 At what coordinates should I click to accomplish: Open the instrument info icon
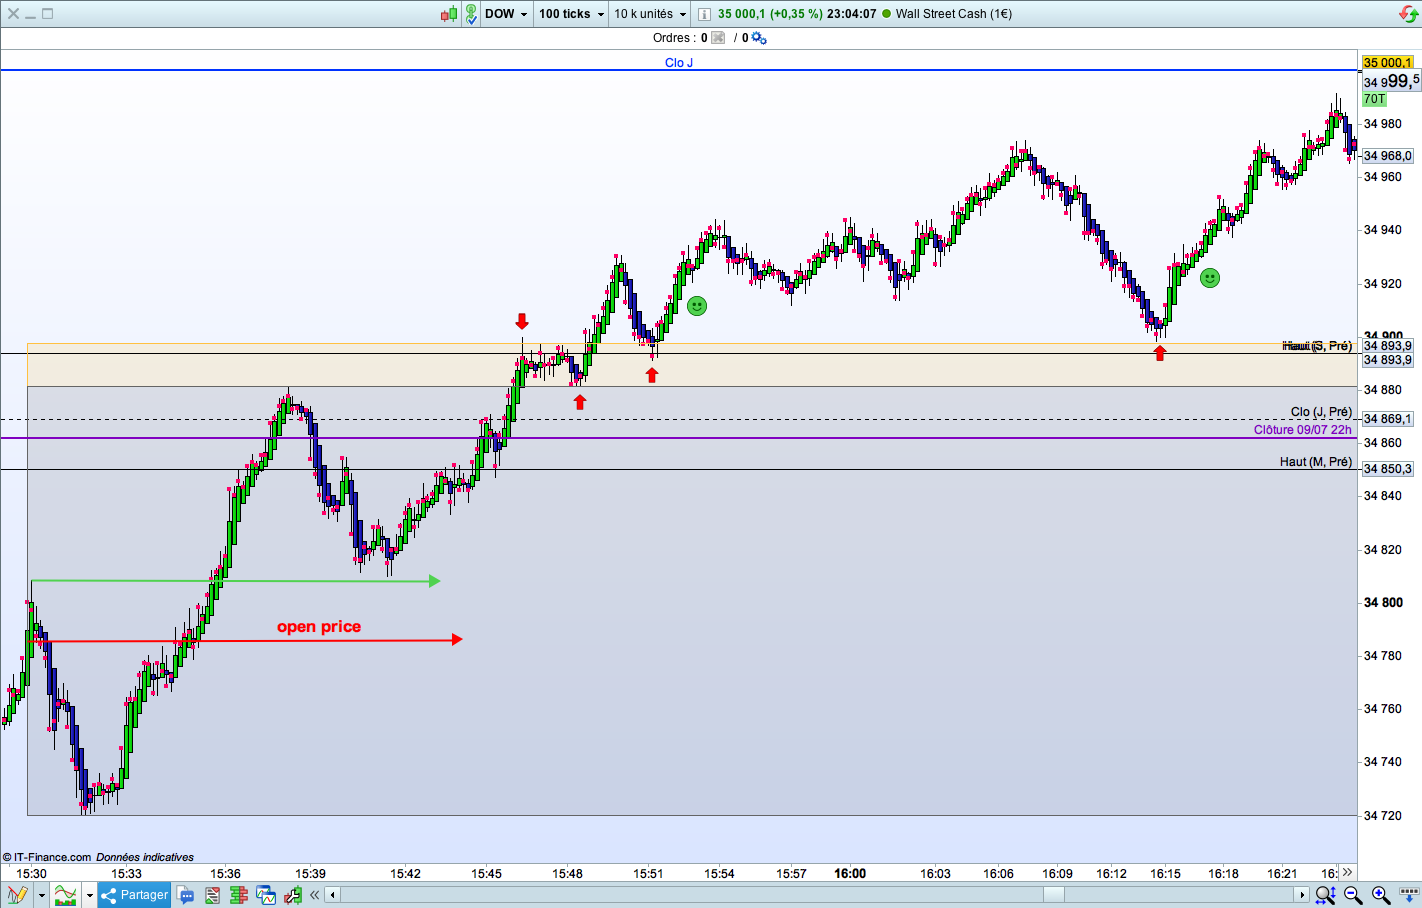(x=704, y=14)
